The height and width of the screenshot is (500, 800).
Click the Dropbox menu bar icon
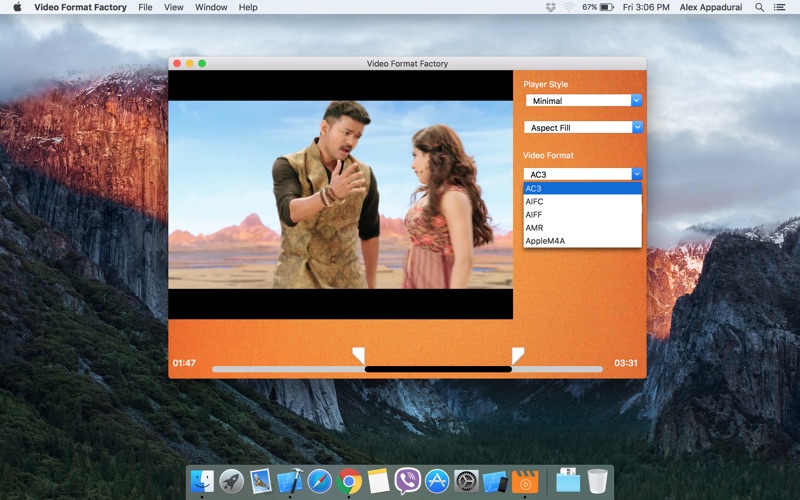coord(551,7)
